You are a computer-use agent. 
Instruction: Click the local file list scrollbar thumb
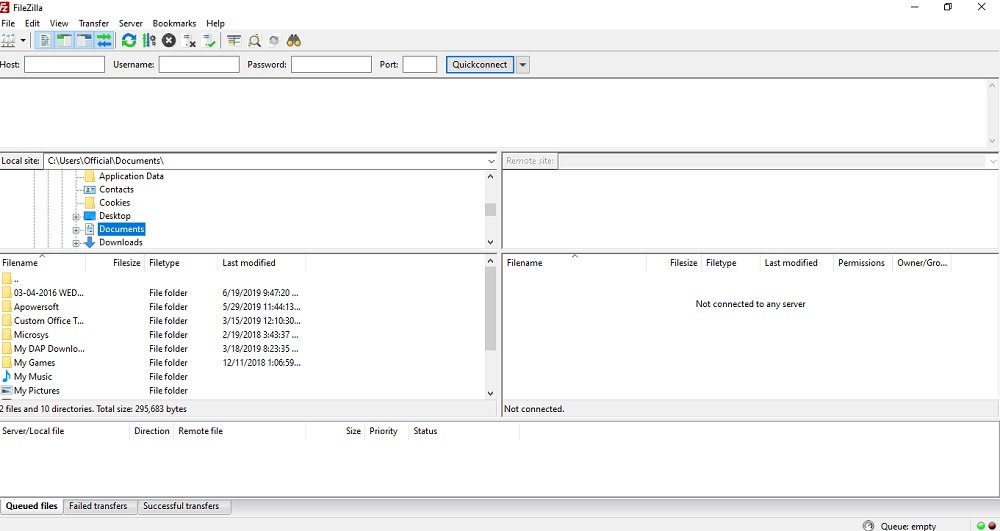[x=490, y=309]
